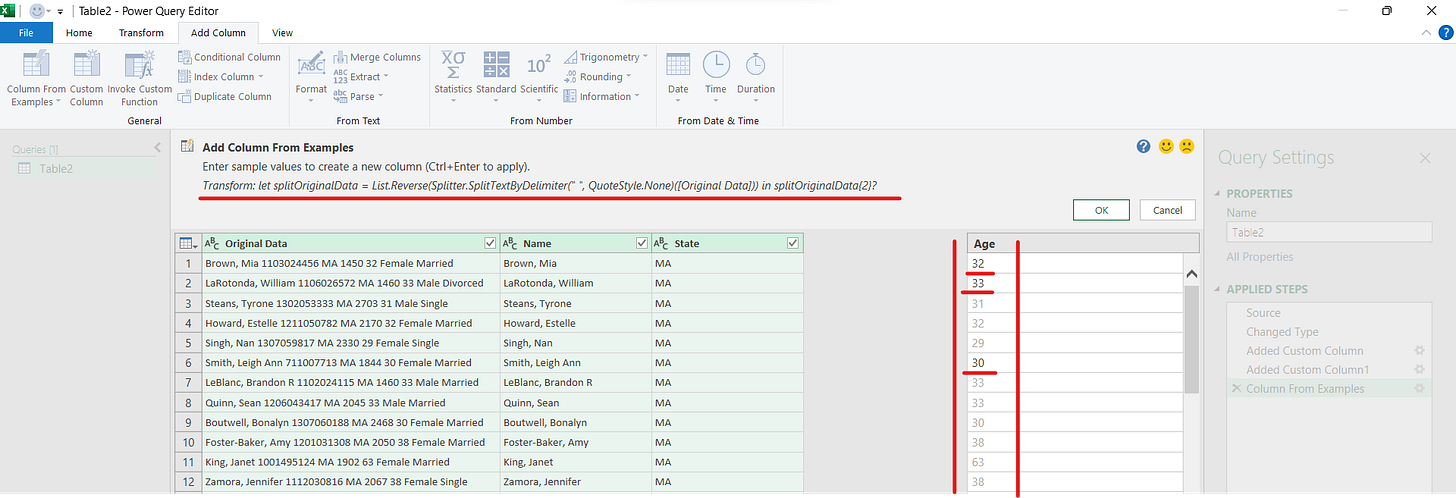Click row number 7 header

coord(187,383)
